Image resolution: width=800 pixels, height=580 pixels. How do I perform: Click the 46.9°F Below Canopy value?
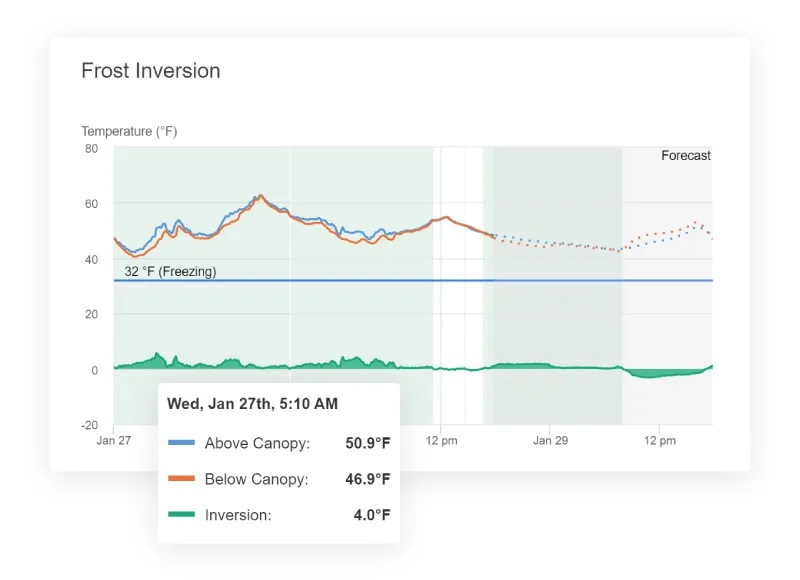pyautogui.click(x=367, y=479)
